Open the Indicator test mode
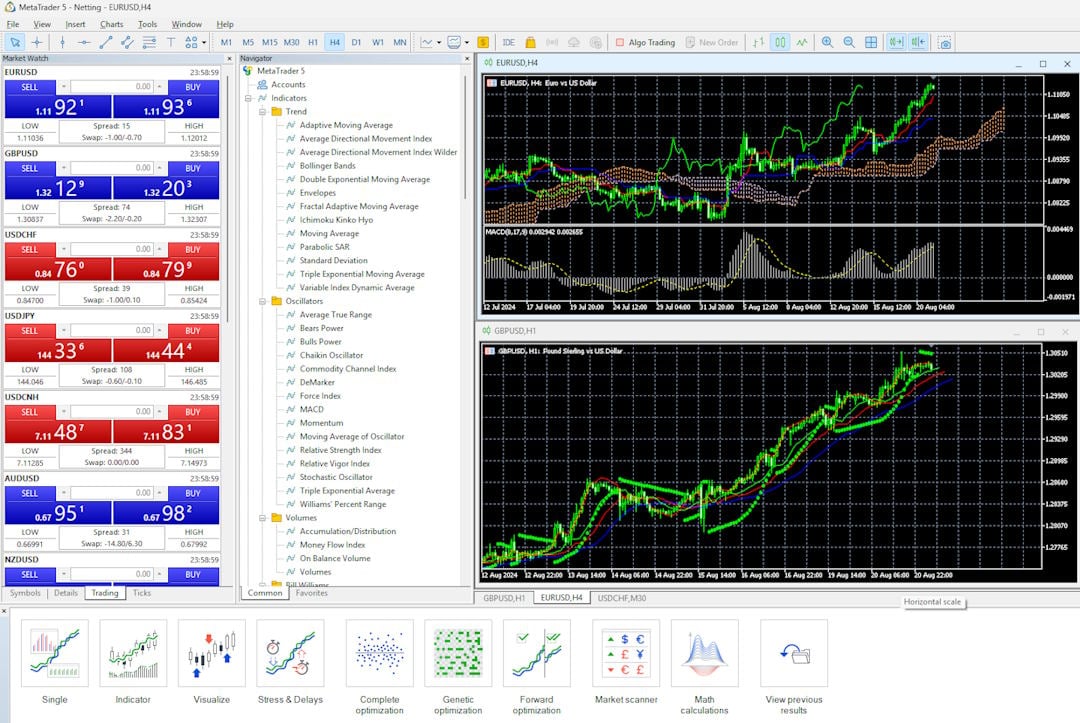 [x=133, y=653]
